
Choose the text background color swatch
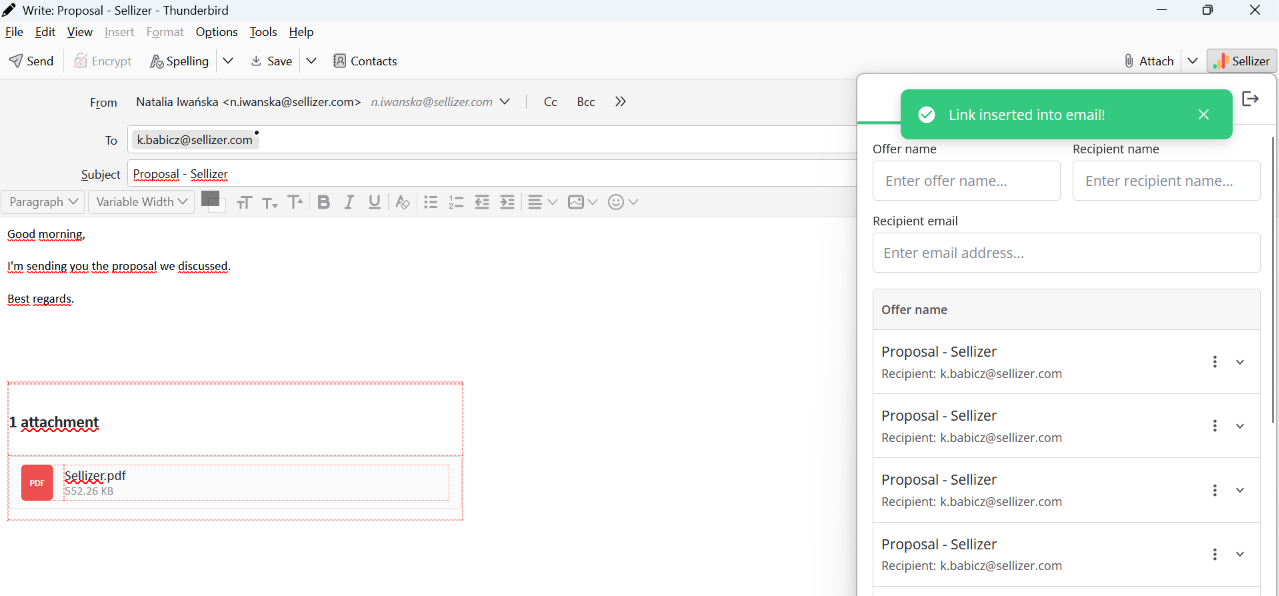pos(221,208)
